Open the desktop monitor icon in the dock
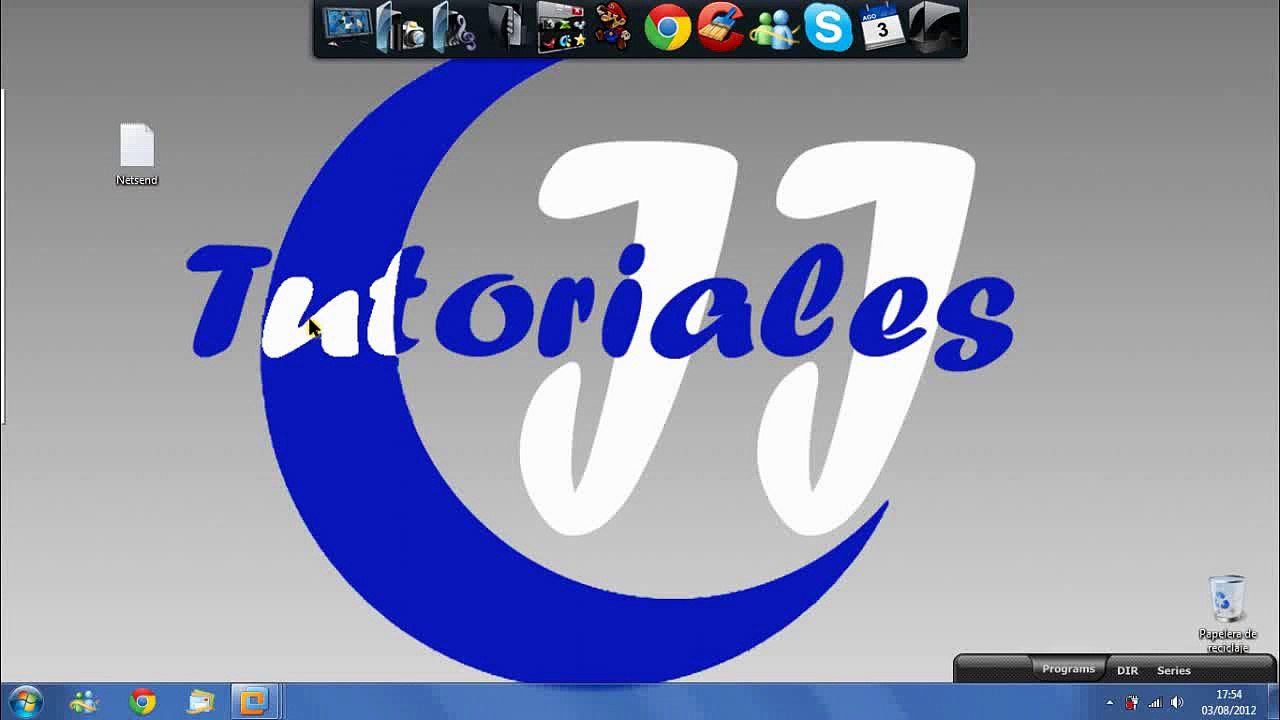This screenshot has height=720, width=1280. (347, 27)
